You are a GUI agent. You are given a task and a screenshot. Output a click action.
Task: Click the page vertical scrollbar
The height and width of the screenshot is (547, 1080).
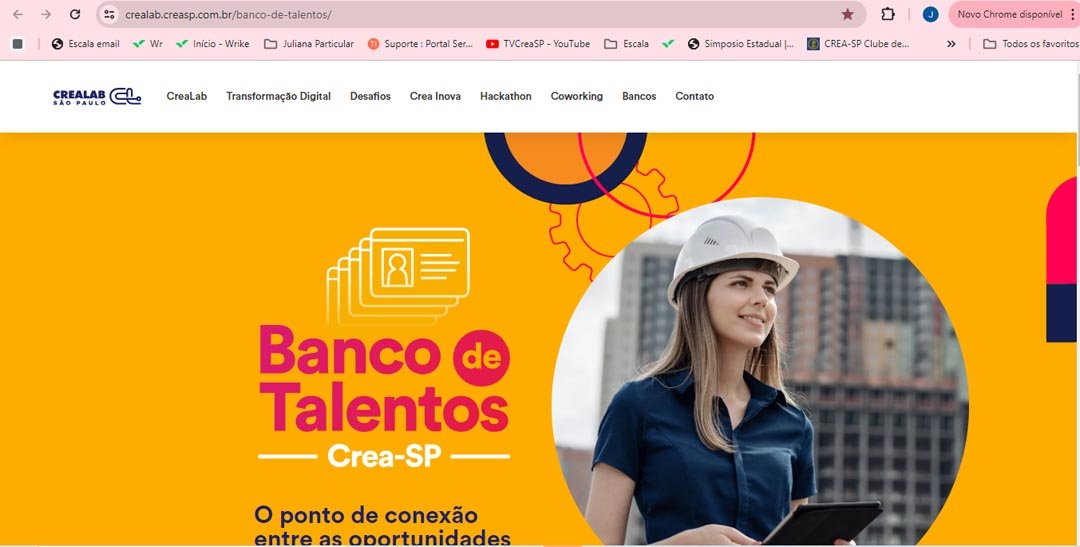[x=1077, y=303]
